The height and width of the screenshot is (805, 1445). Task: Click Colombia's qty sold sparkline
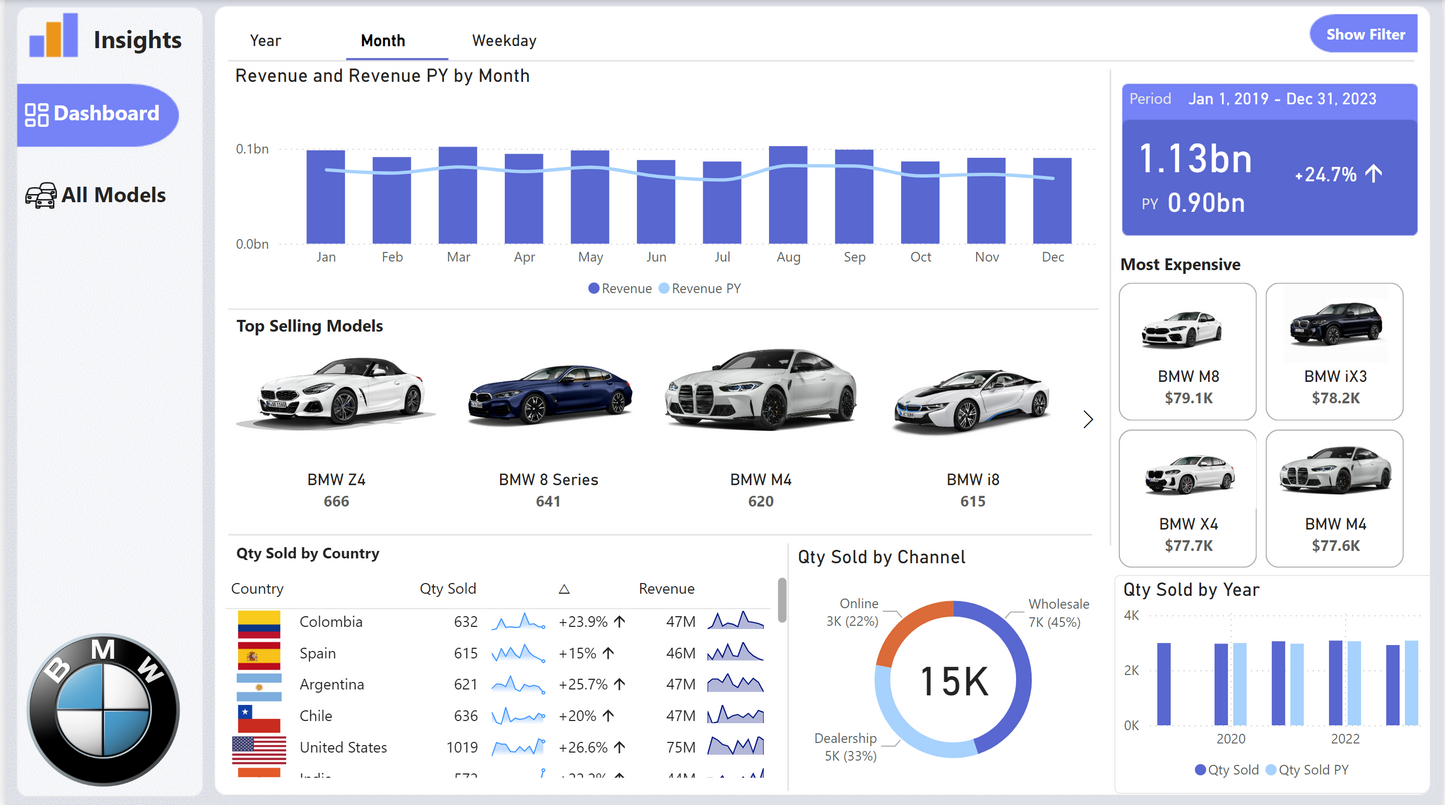518,622
